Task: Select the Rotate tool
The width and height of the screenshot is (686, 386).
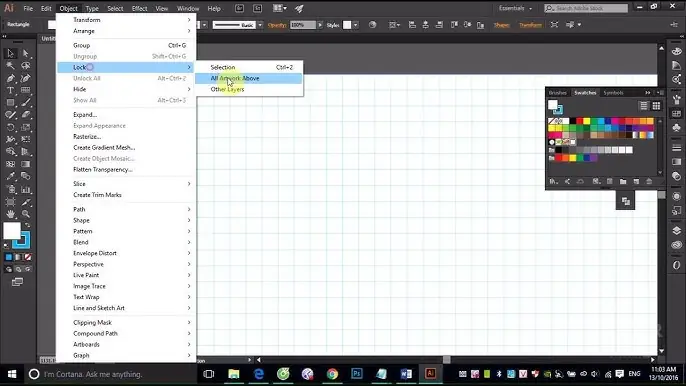Action: (x=10, y=127)
